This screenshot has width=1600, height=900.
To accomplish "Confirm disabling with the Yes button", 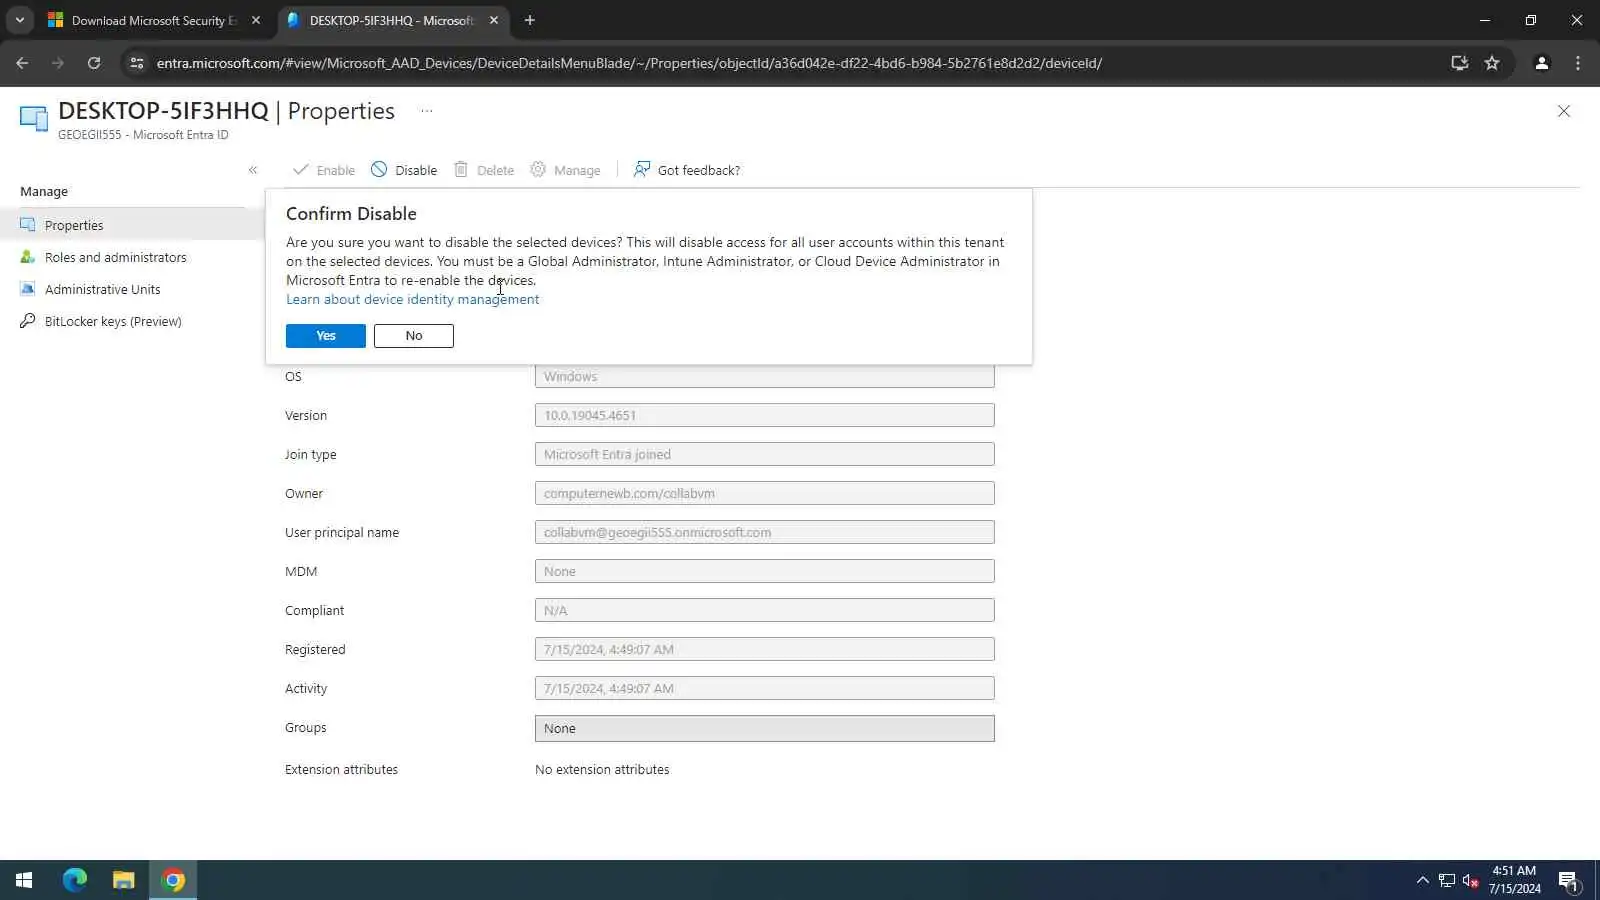I will 325,336.
